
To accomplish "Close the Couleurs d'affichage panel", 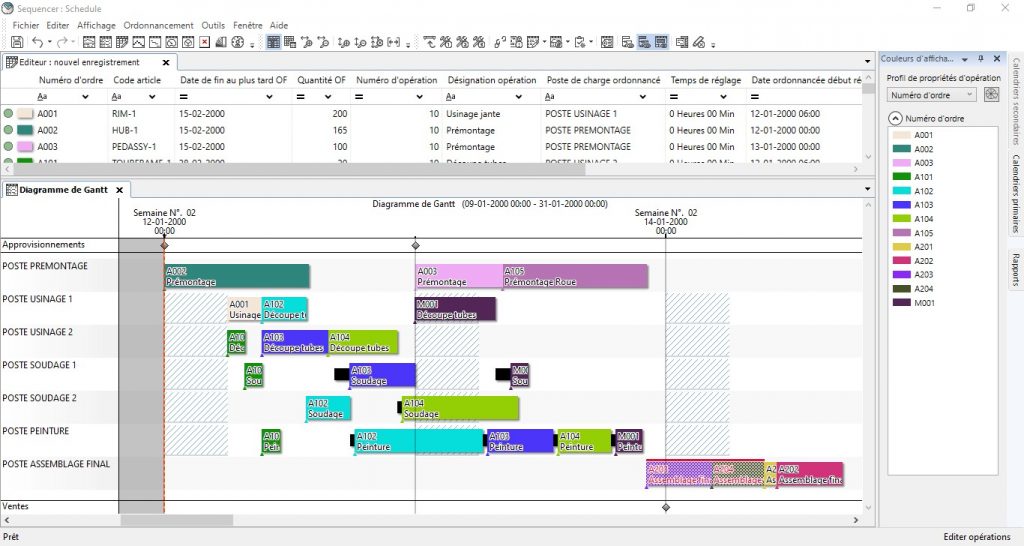I will pos(997,59).
